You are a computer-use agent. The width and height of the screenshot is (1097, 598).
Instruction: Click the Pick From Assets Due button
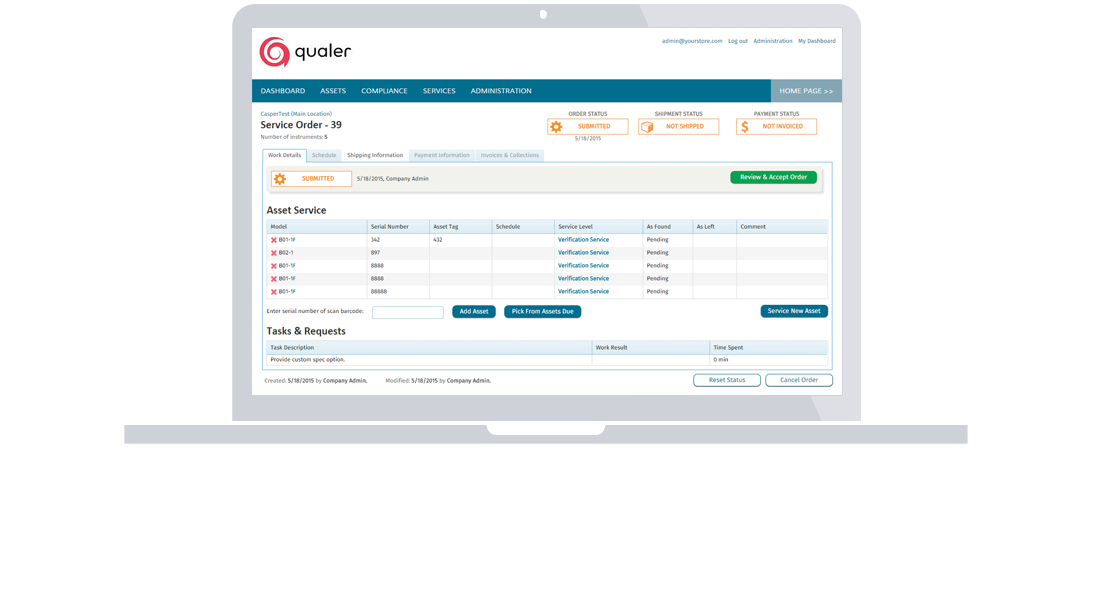pos(542,312)
